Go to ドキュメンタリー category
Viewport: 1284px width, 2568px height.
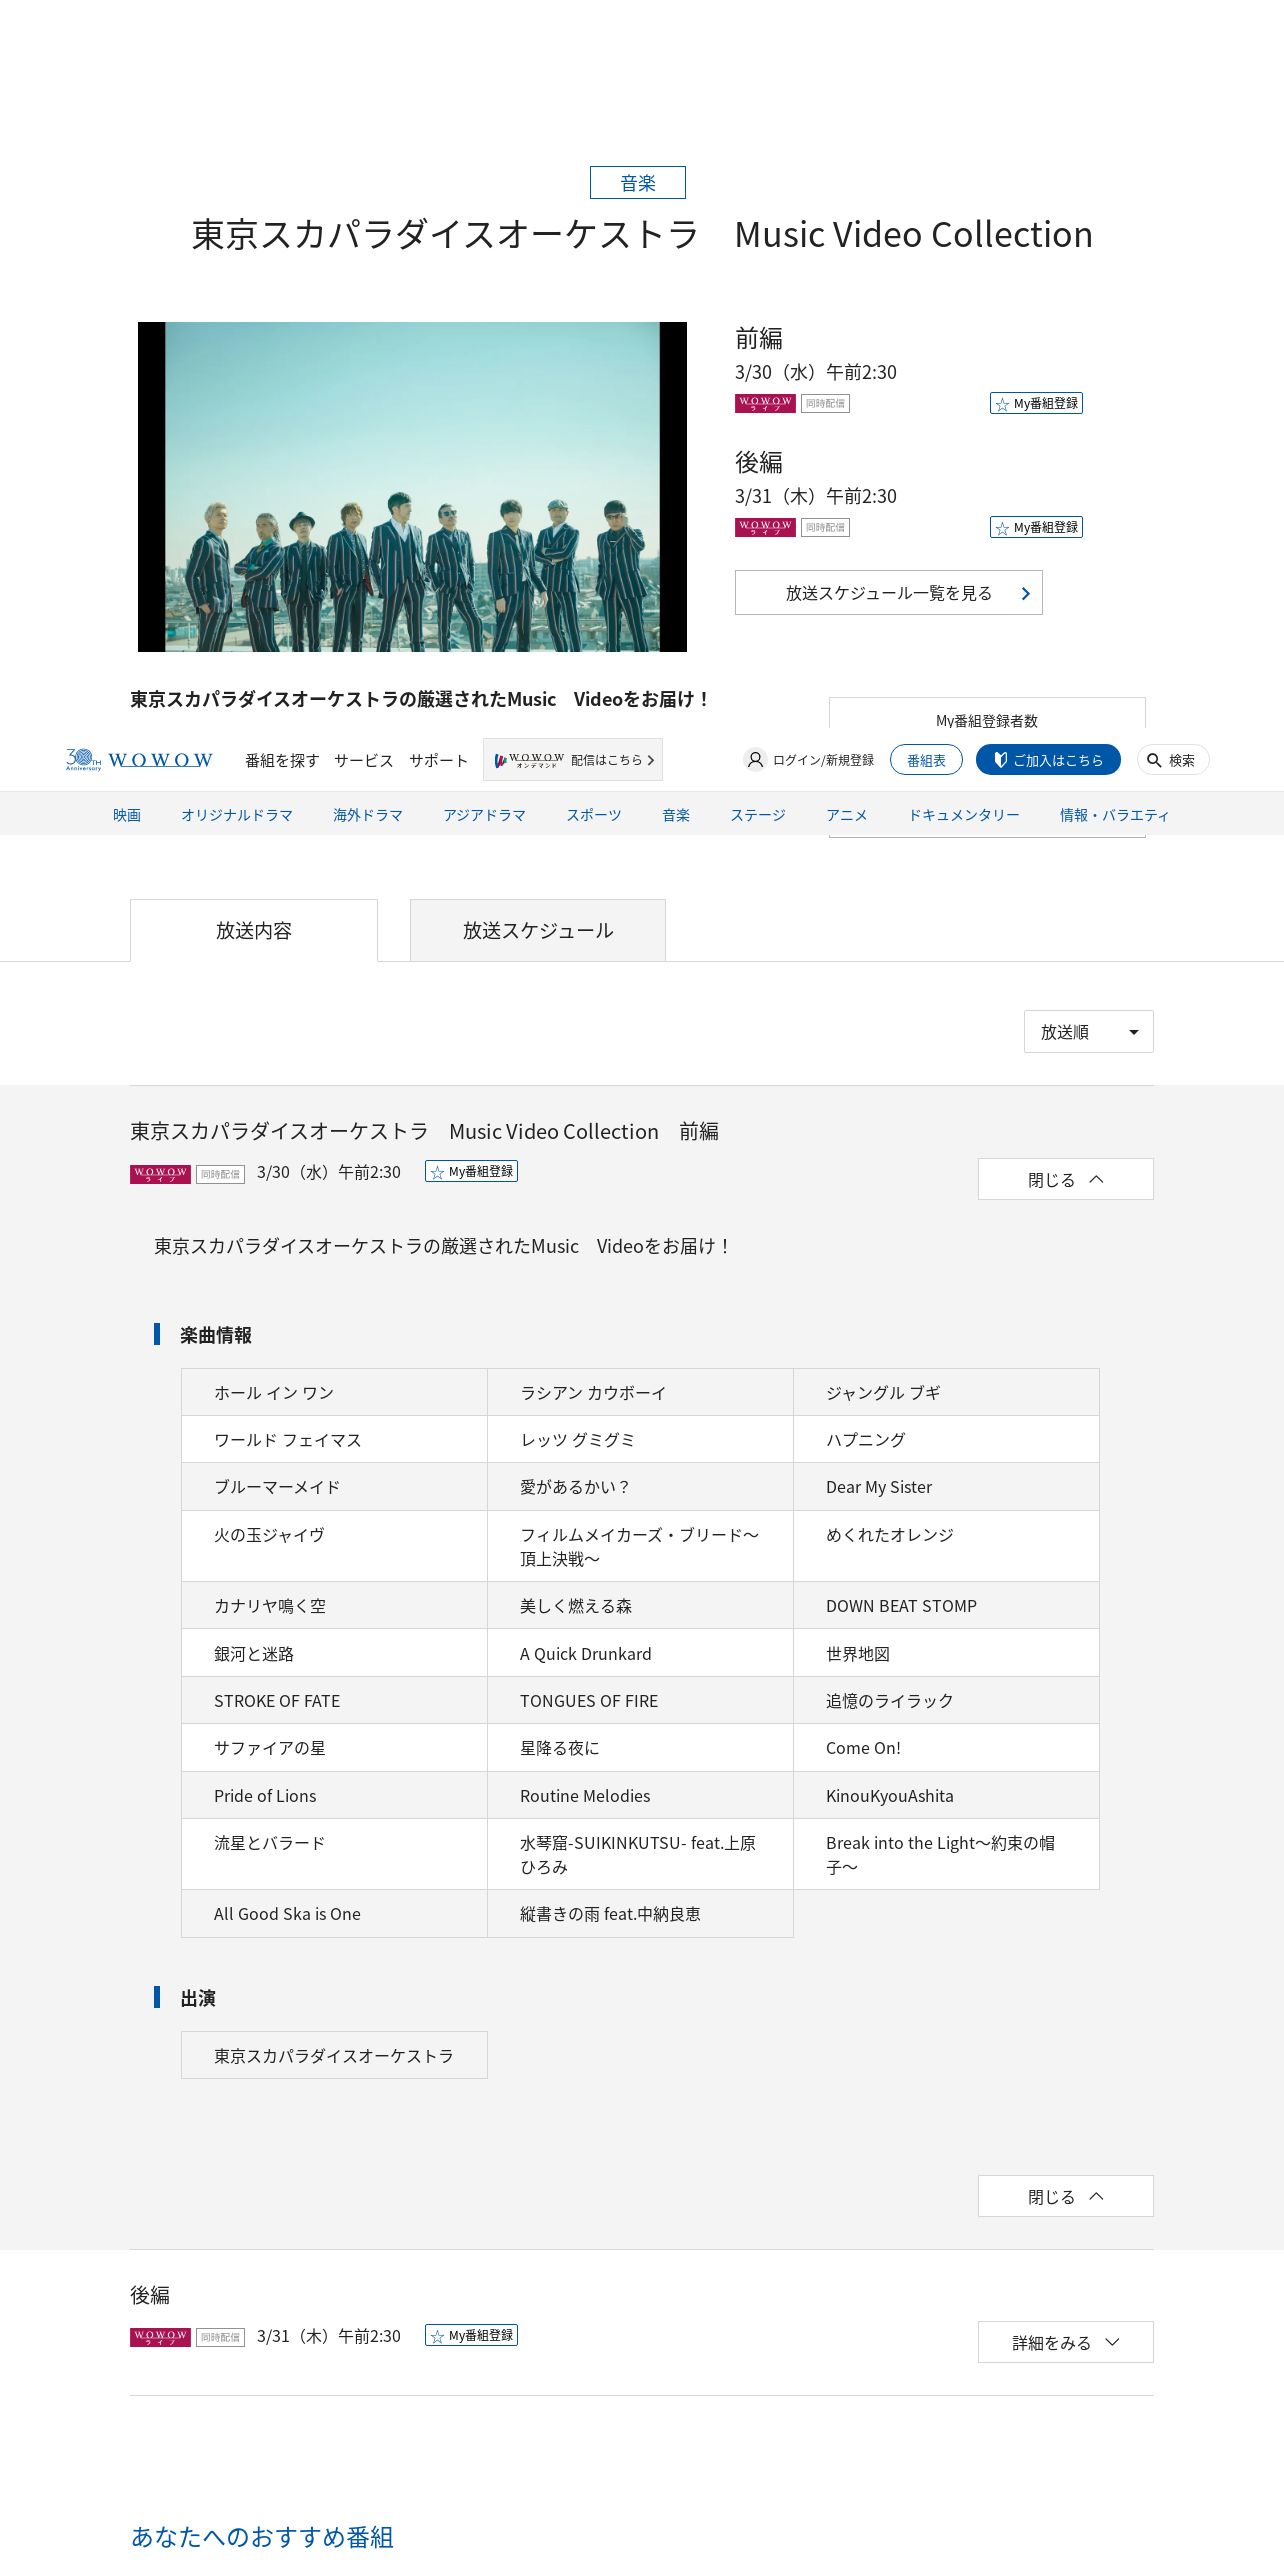(x=964, y=815)
